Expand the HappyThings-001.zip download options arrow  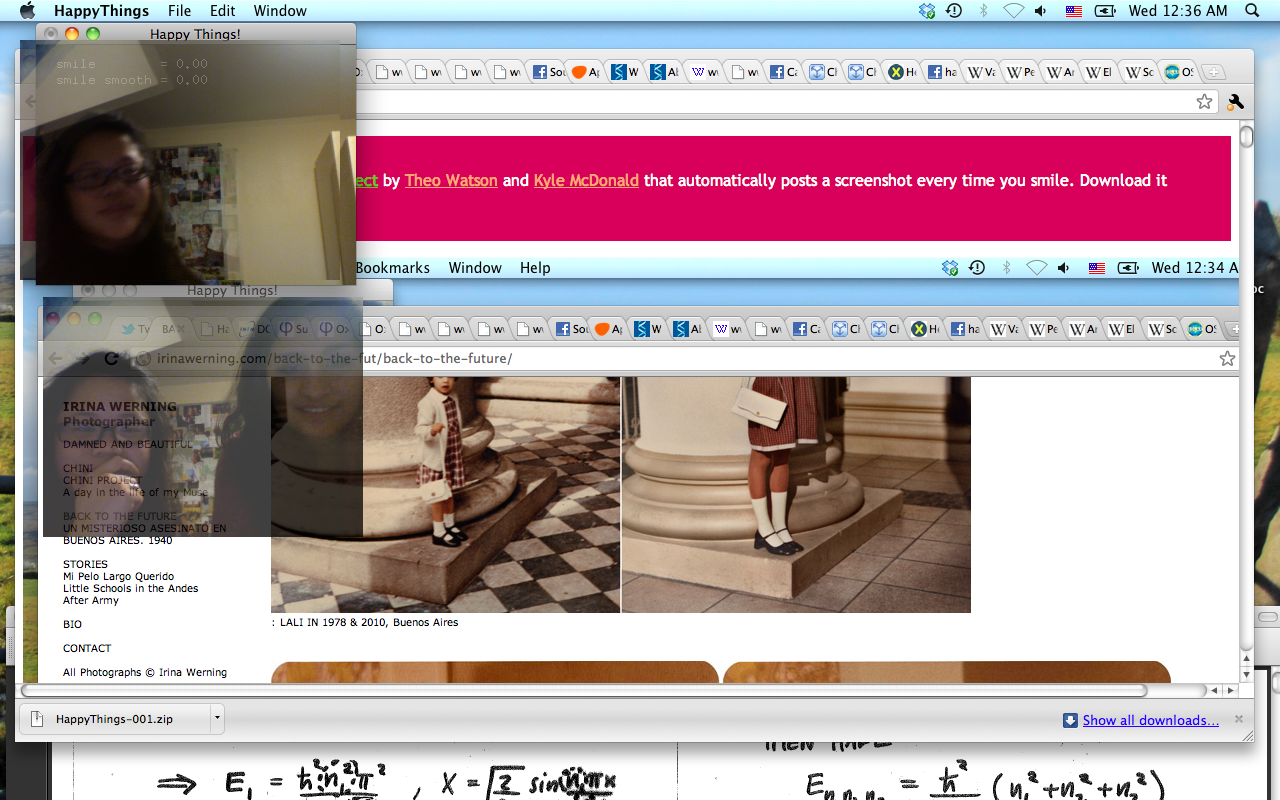217,719
